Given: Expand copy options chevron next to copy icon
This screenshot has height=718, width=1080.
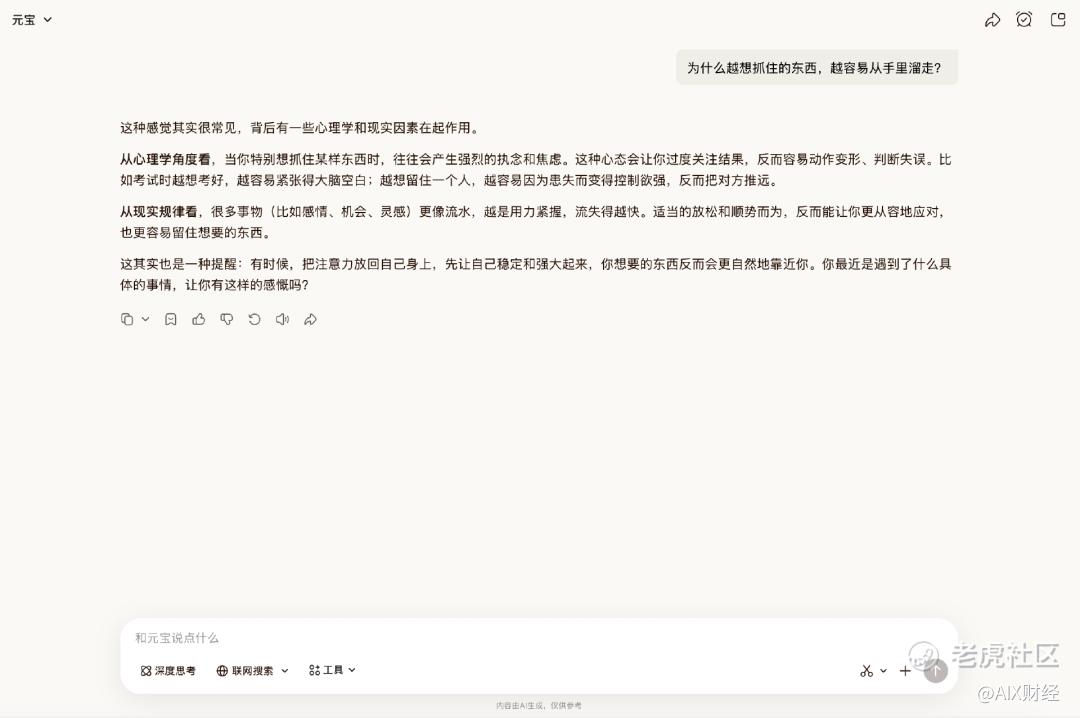Looking at the screenshot, I should [145, 319].
